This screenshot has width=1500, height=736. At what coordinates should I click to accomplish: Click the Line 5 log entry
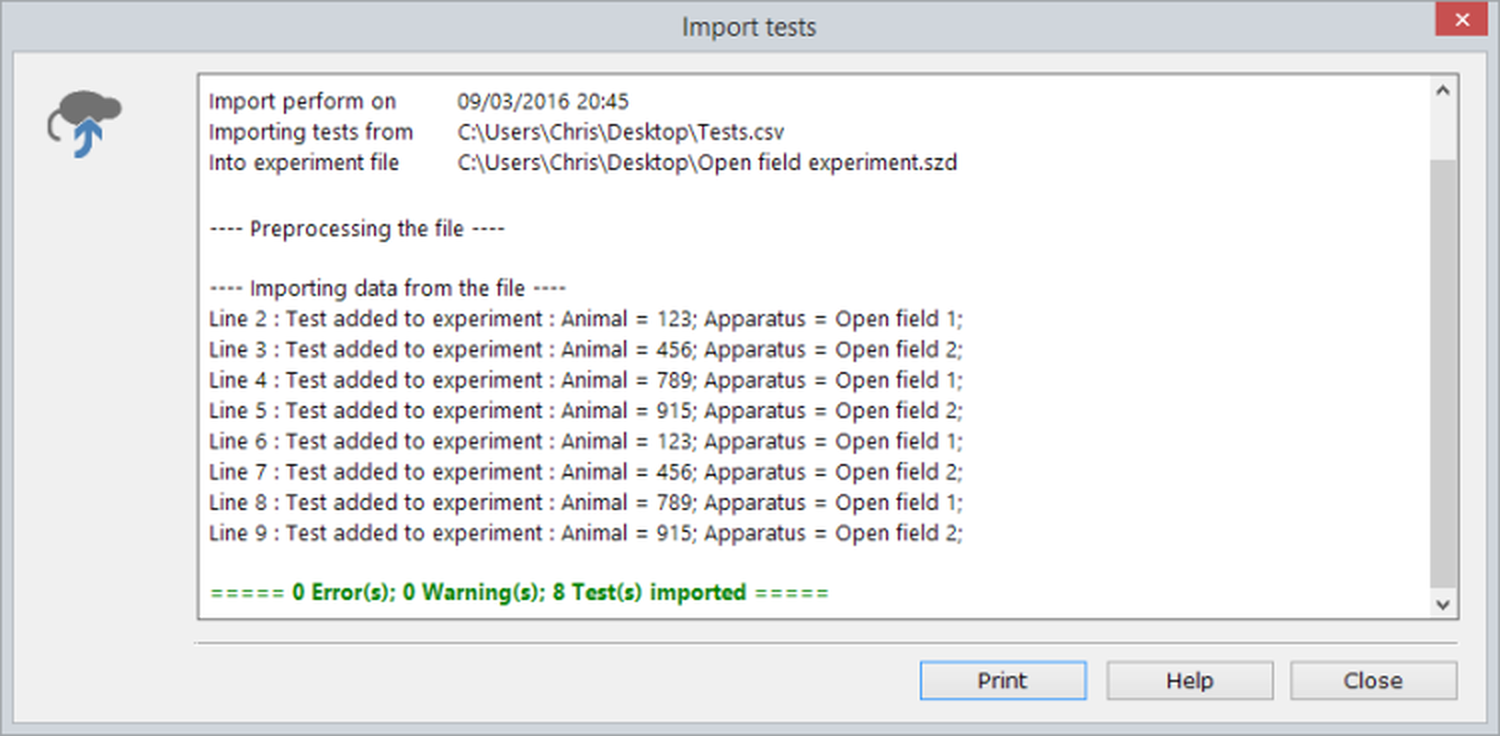coord(585,411)
